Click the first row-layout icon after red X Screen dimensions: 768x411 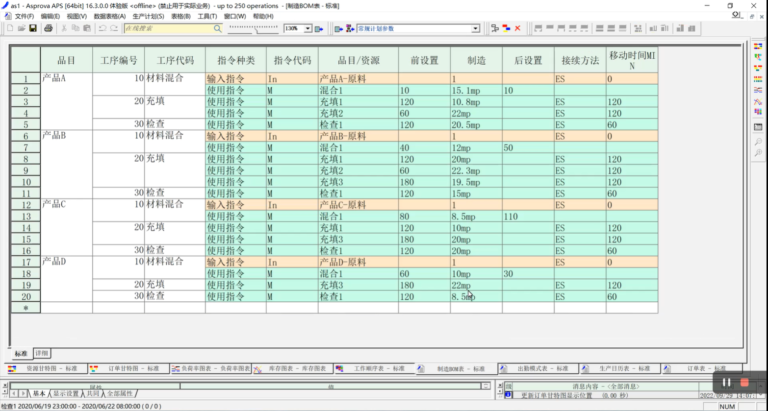pos(538,28)
